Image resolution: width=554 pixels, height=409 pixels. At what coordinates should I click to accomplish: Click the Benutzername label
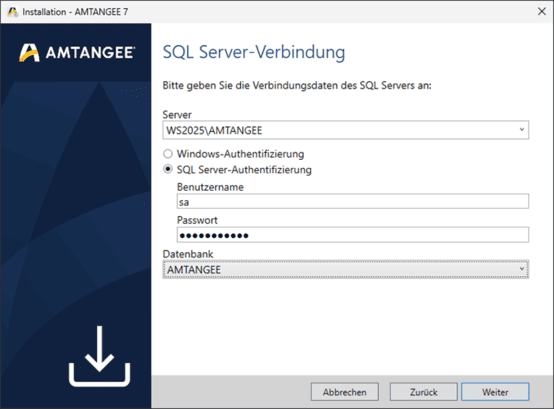(x=210, y=187)
